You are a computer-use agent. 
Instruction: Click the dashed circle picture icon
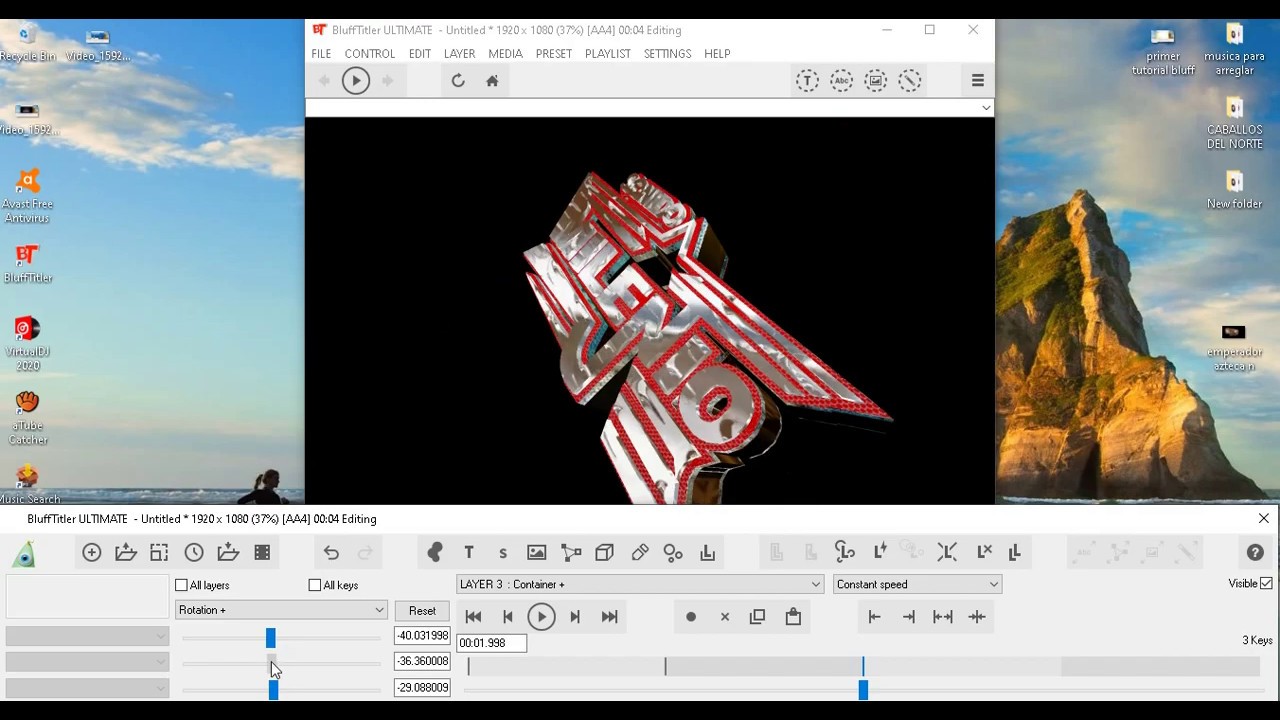click(x=876, y=81)
